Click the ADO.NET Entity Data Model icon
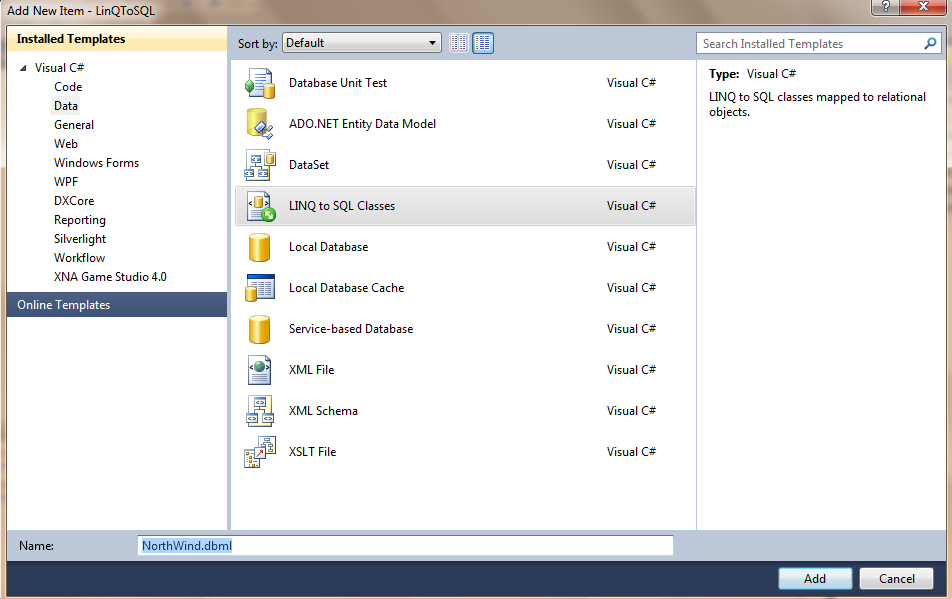 point(260,124)
